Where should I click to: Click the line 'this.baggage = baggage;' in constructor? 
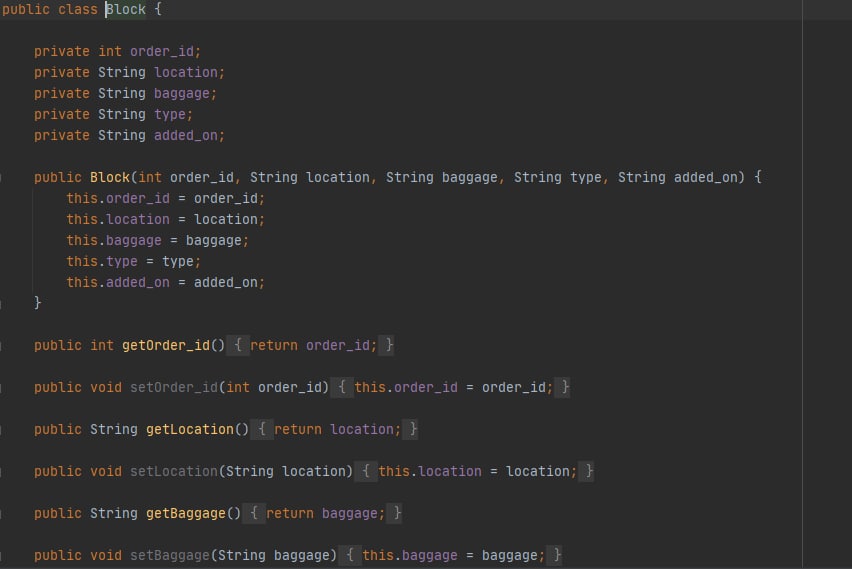coord(158,241)
